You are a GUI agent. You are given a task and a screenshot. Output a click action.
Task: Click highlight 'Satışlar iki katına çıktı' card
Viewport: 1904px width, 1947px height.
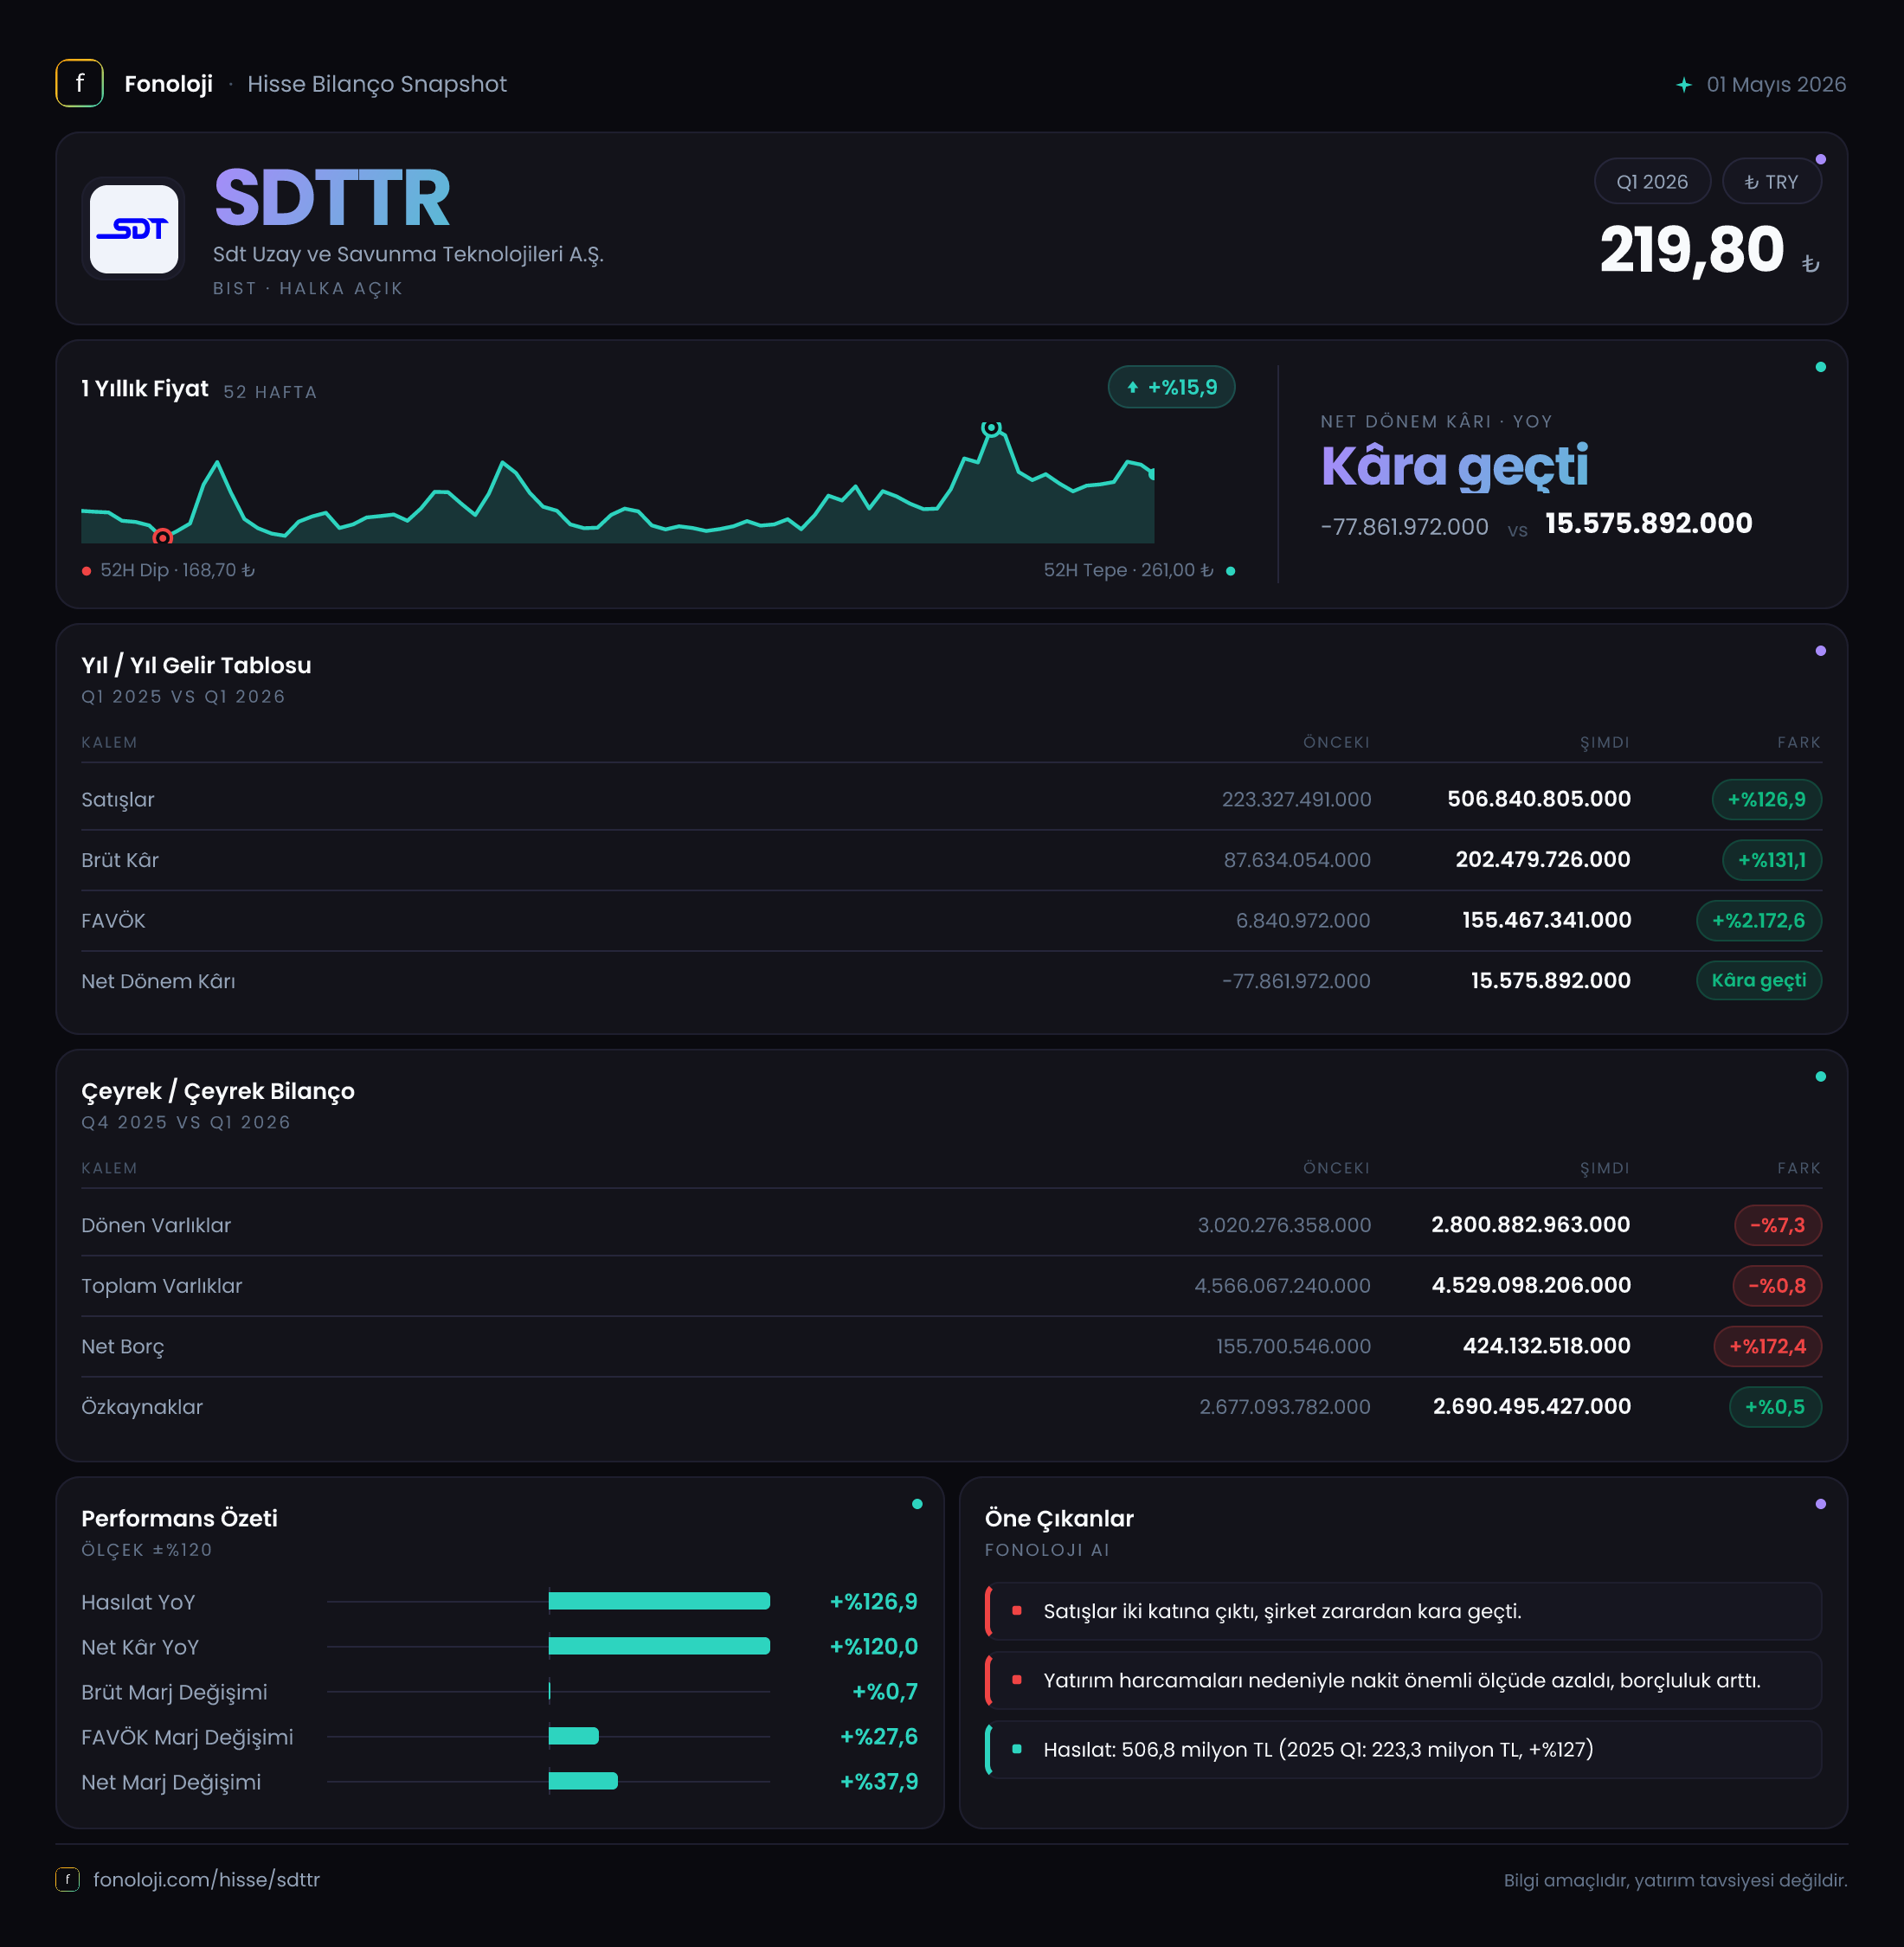1403,1611
